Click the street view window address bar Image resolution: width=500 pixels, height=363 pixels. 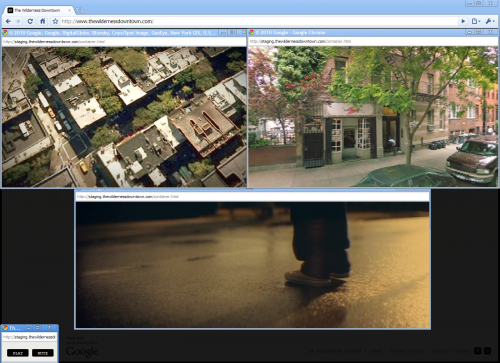pos(373,41)
